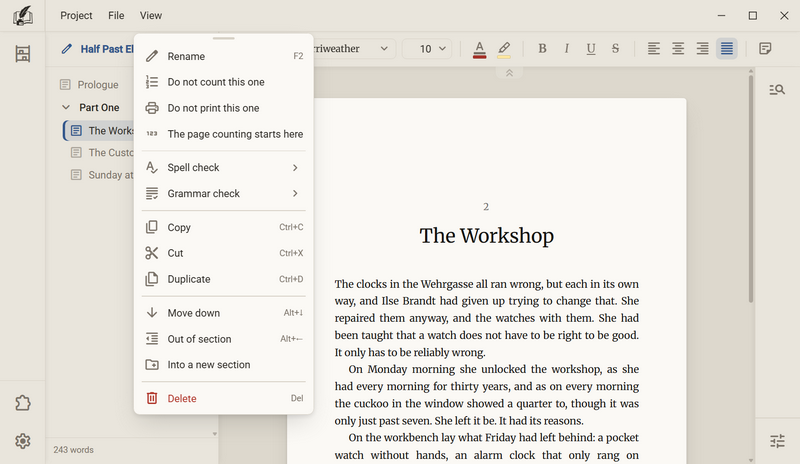Open the font size 10 dropdown

427,49
